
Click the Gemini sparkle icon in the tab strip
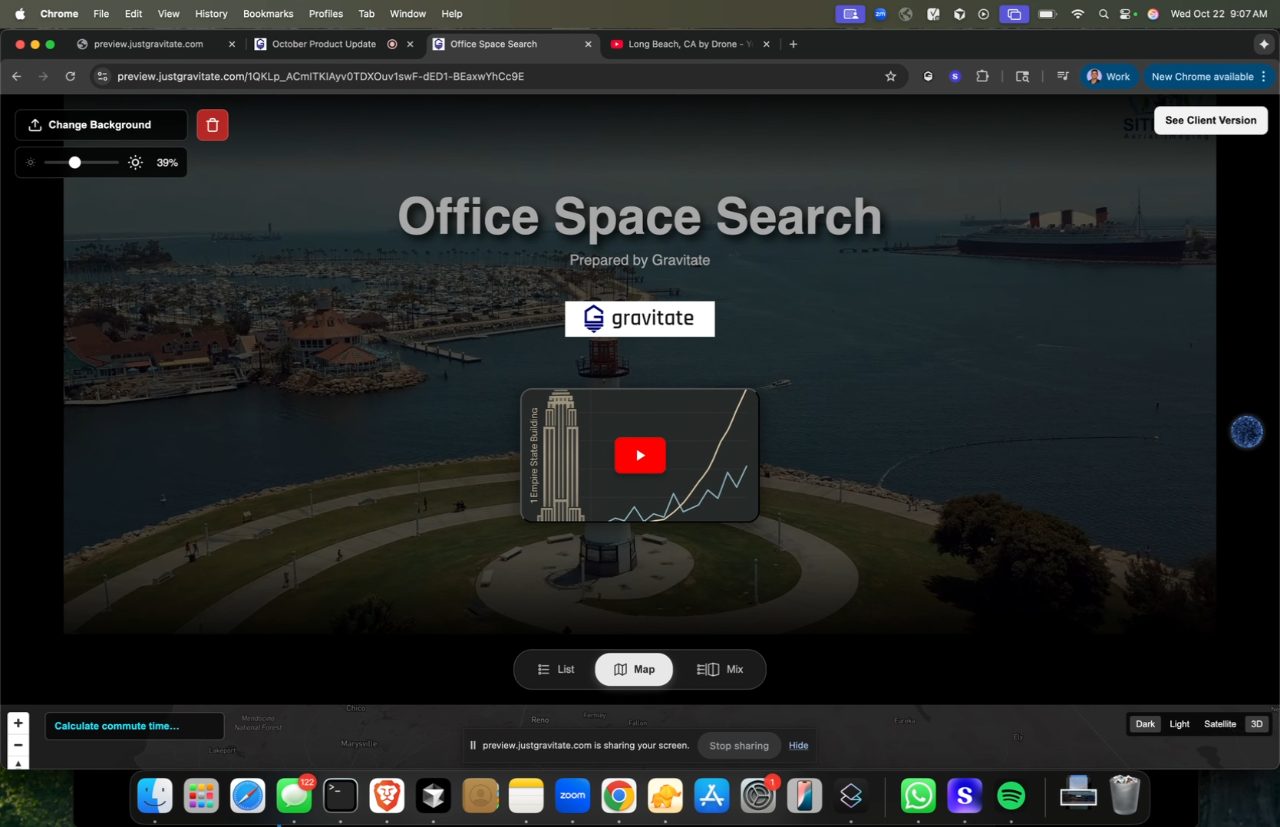[x=1264, y=44]
